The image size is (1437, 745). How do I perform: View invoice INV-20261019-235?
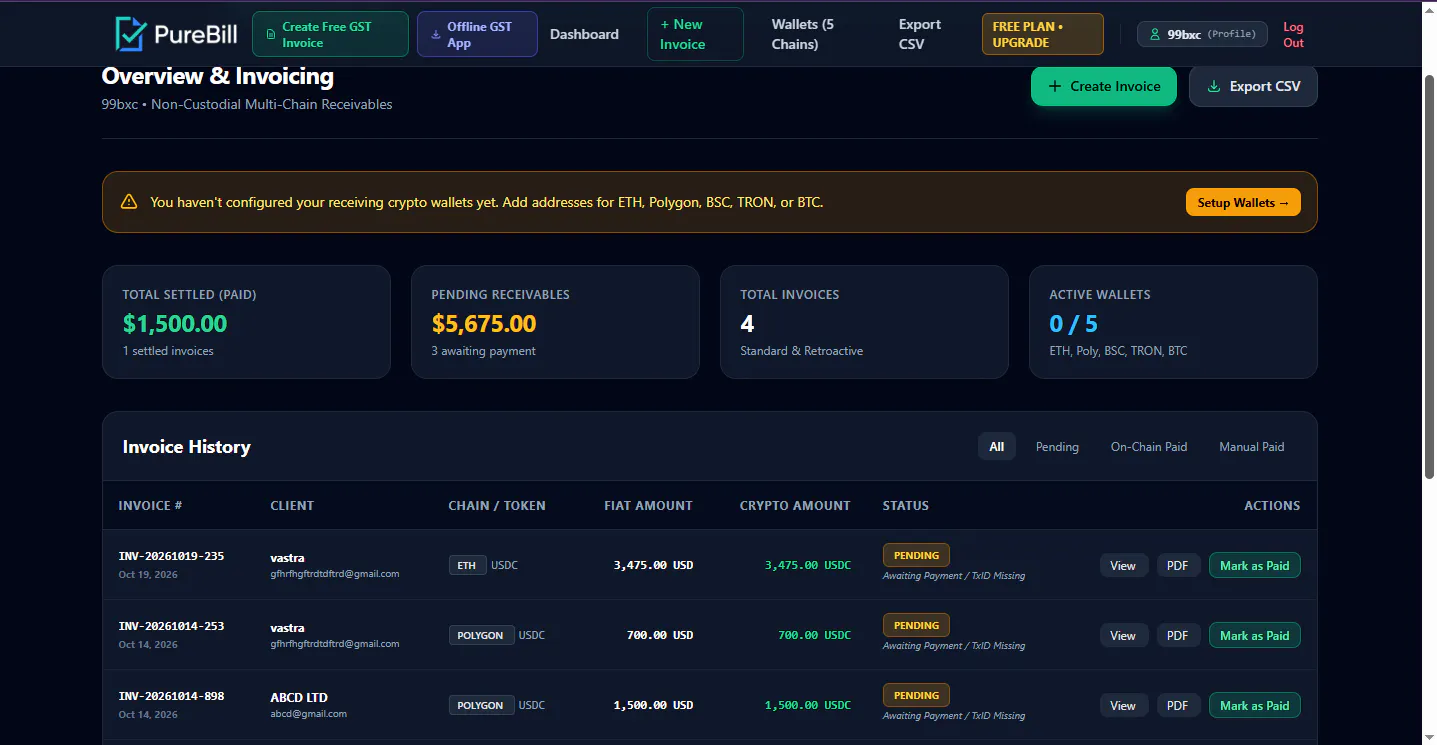tap(1124, 565)
